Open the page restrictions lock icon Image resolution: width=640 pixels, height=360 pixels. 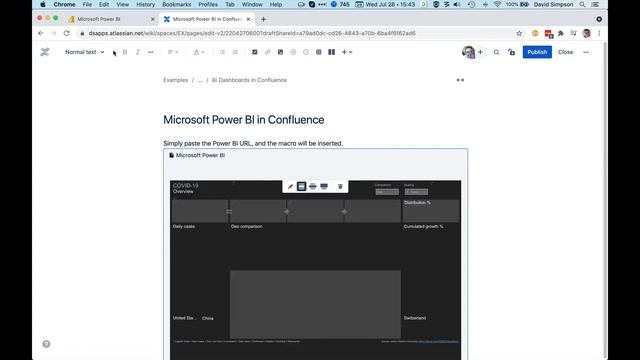(x=511, y=52)
